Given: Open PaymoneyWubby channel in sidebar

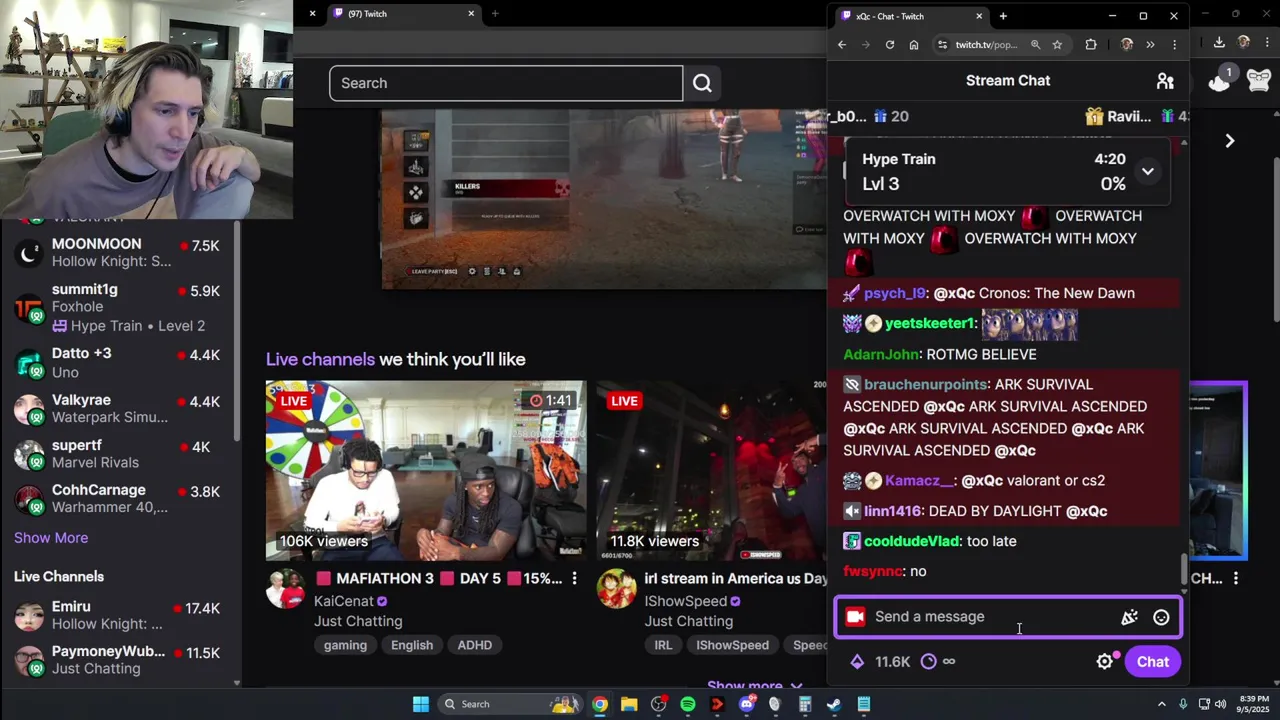Looking at the screenshot, I should [120, 660].
